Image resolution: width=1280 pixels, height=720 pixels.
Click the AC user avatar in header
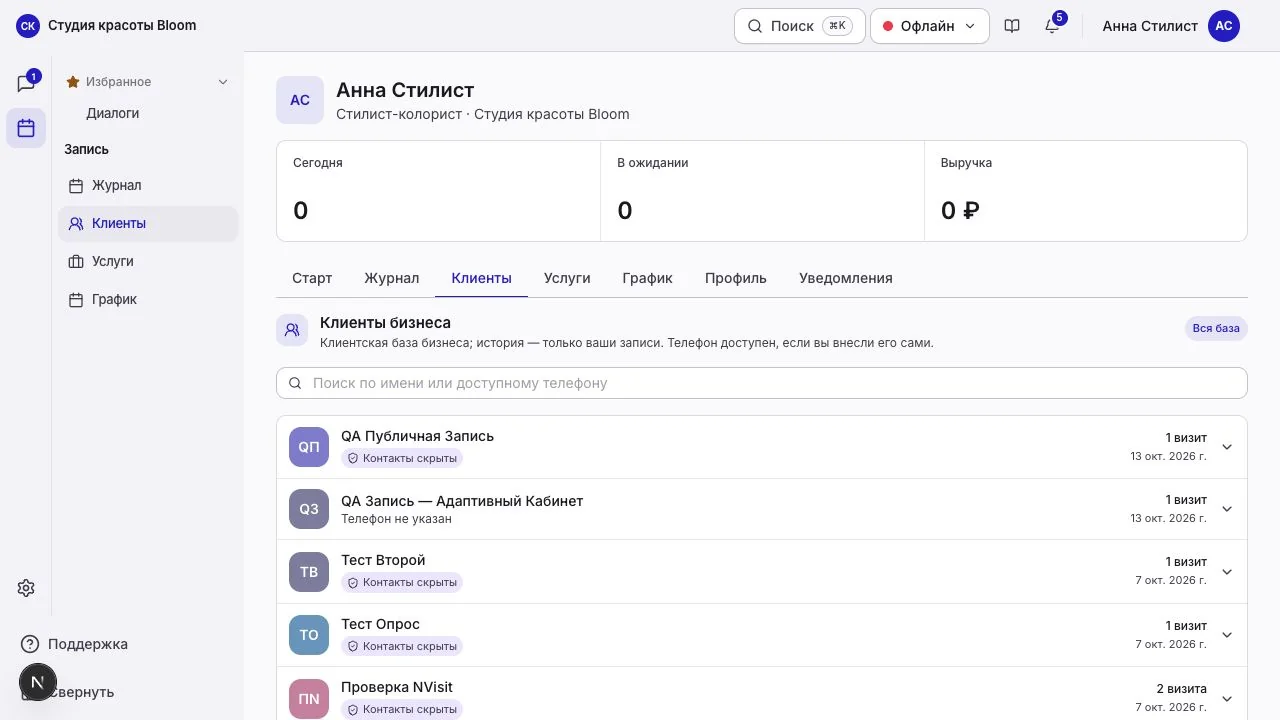tap(1224, 26)
